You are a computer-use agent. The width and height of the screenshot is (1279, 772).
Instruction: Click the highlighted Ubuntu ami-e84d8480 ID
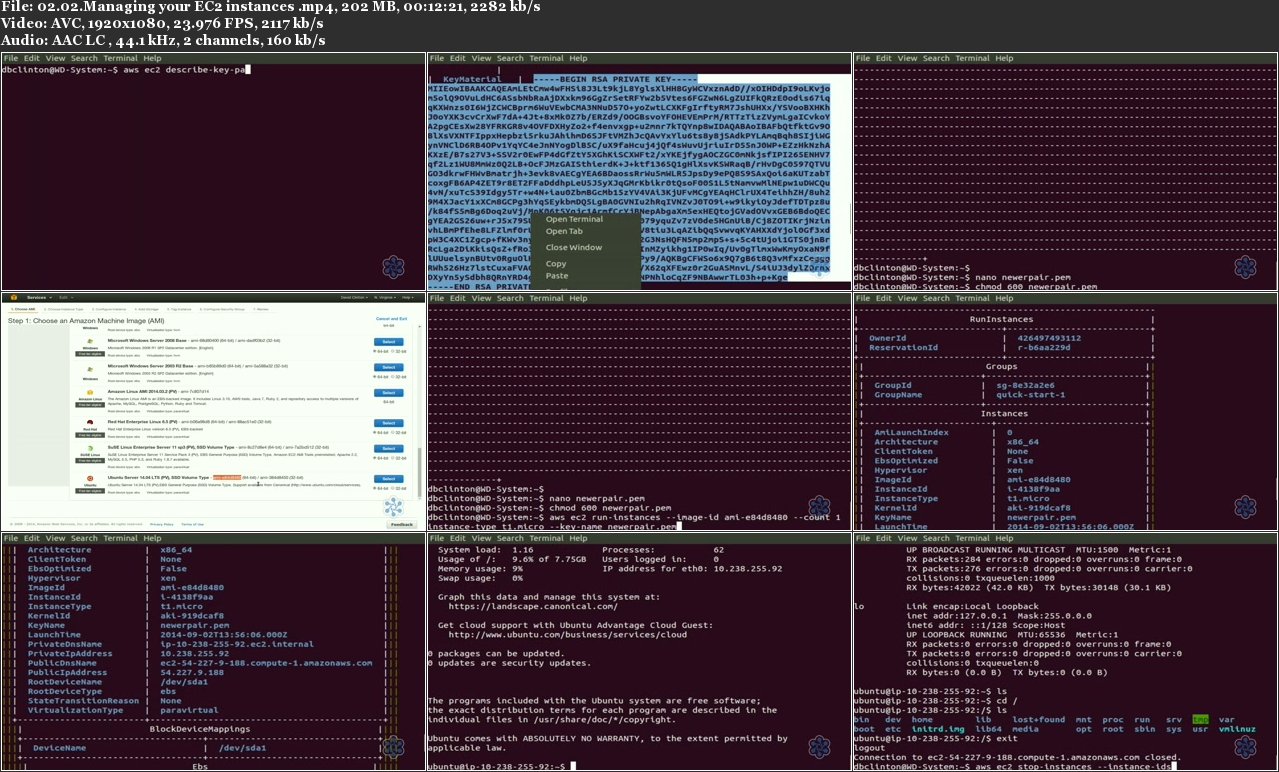point(227,477)
